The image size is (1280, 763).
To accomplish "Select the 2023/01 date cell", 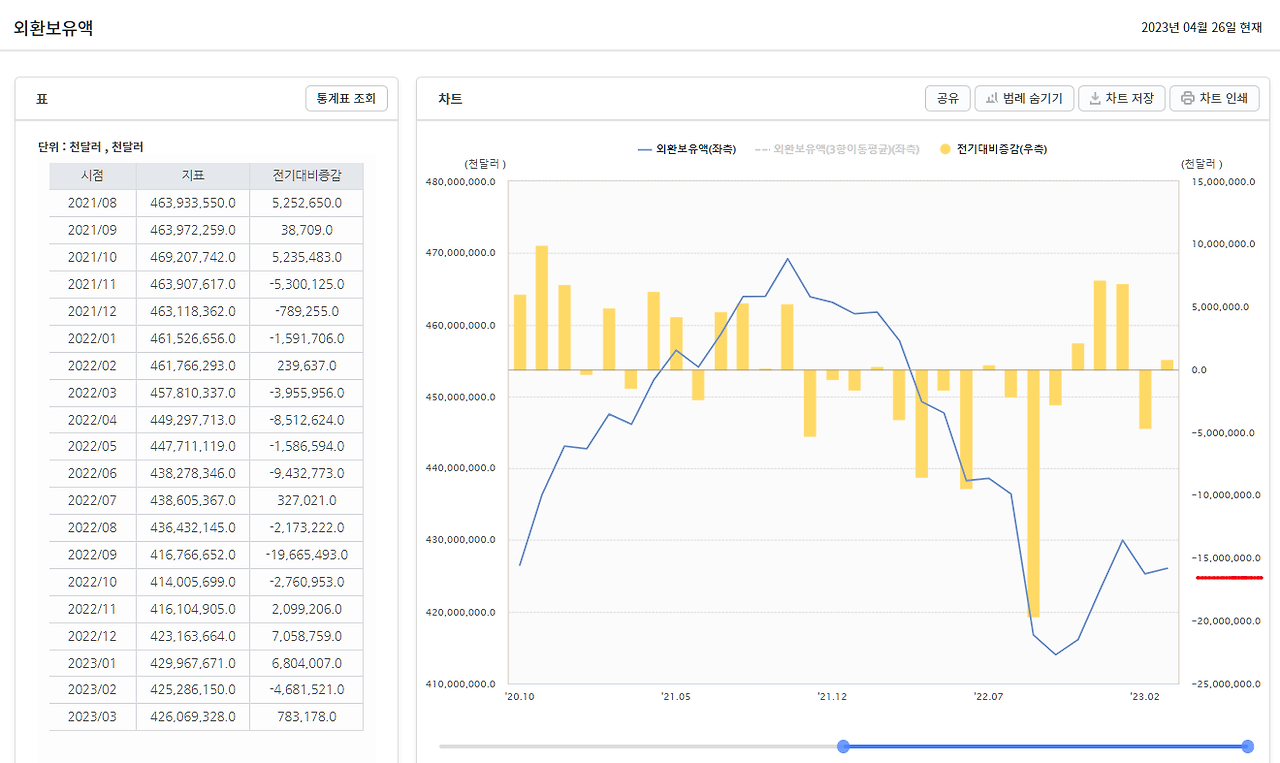I will click(x=93, y=662).
